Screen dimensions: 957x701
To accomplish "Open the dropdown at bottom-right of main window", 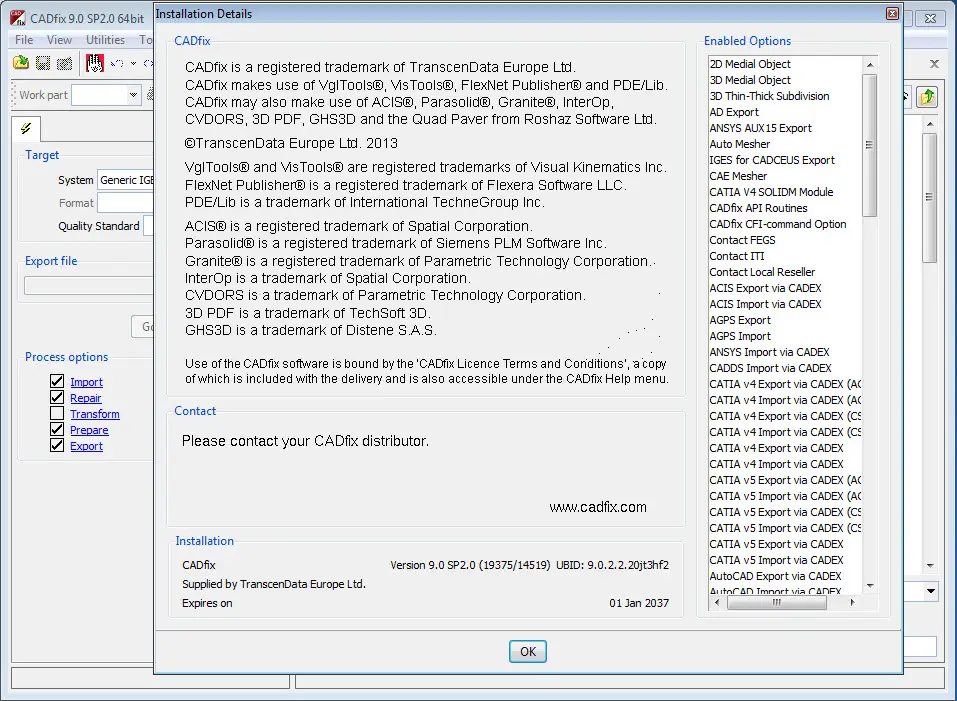I will pyautogui.click(x=930, y=591).
